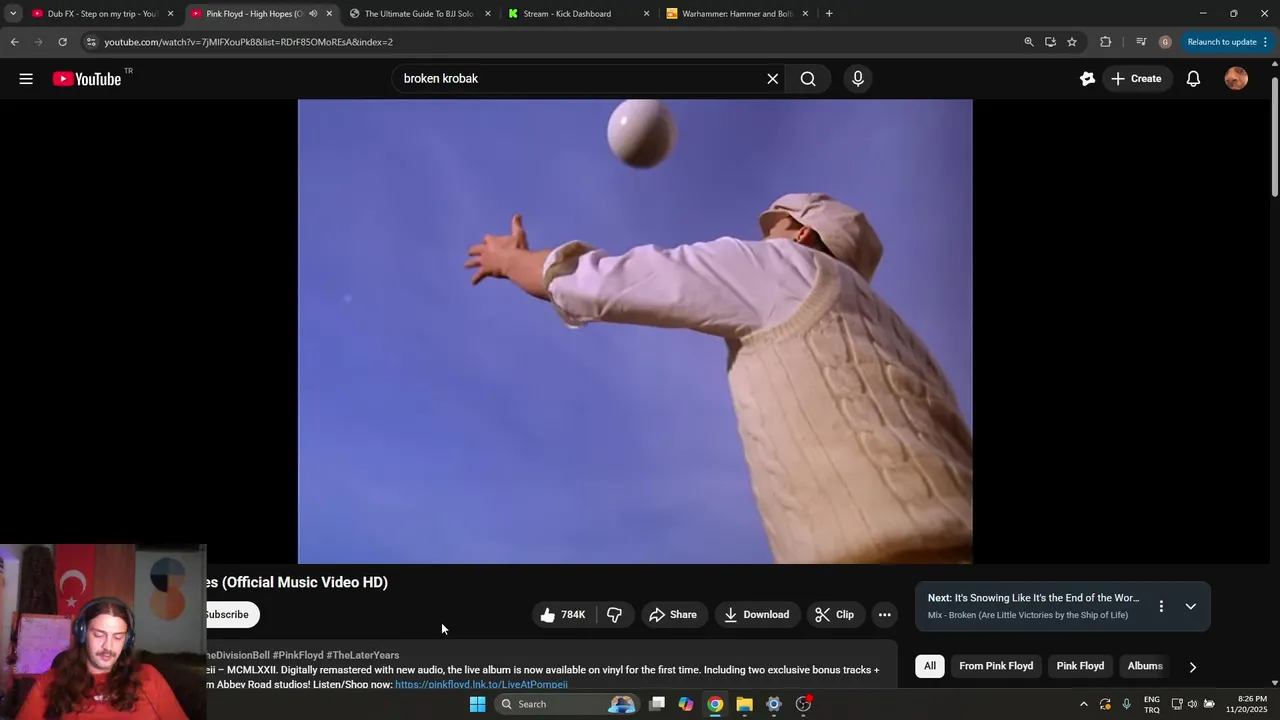
Task: Install the app via the address bar icon
Action: point(1050,42)
